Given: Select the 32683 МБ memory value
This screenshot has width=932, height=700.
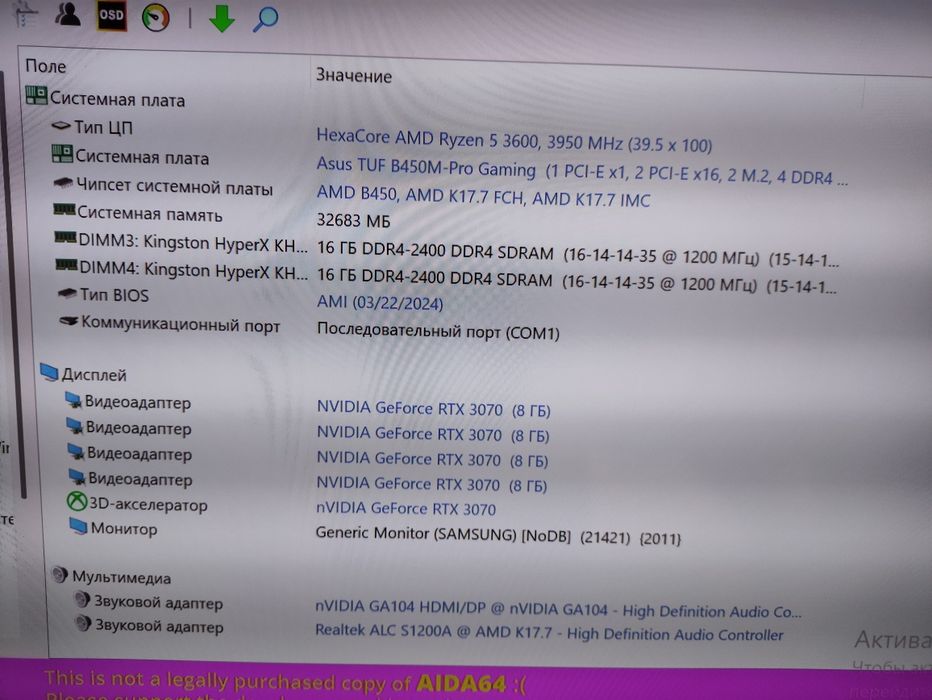Looking at the screenshot, I should 354,220.
